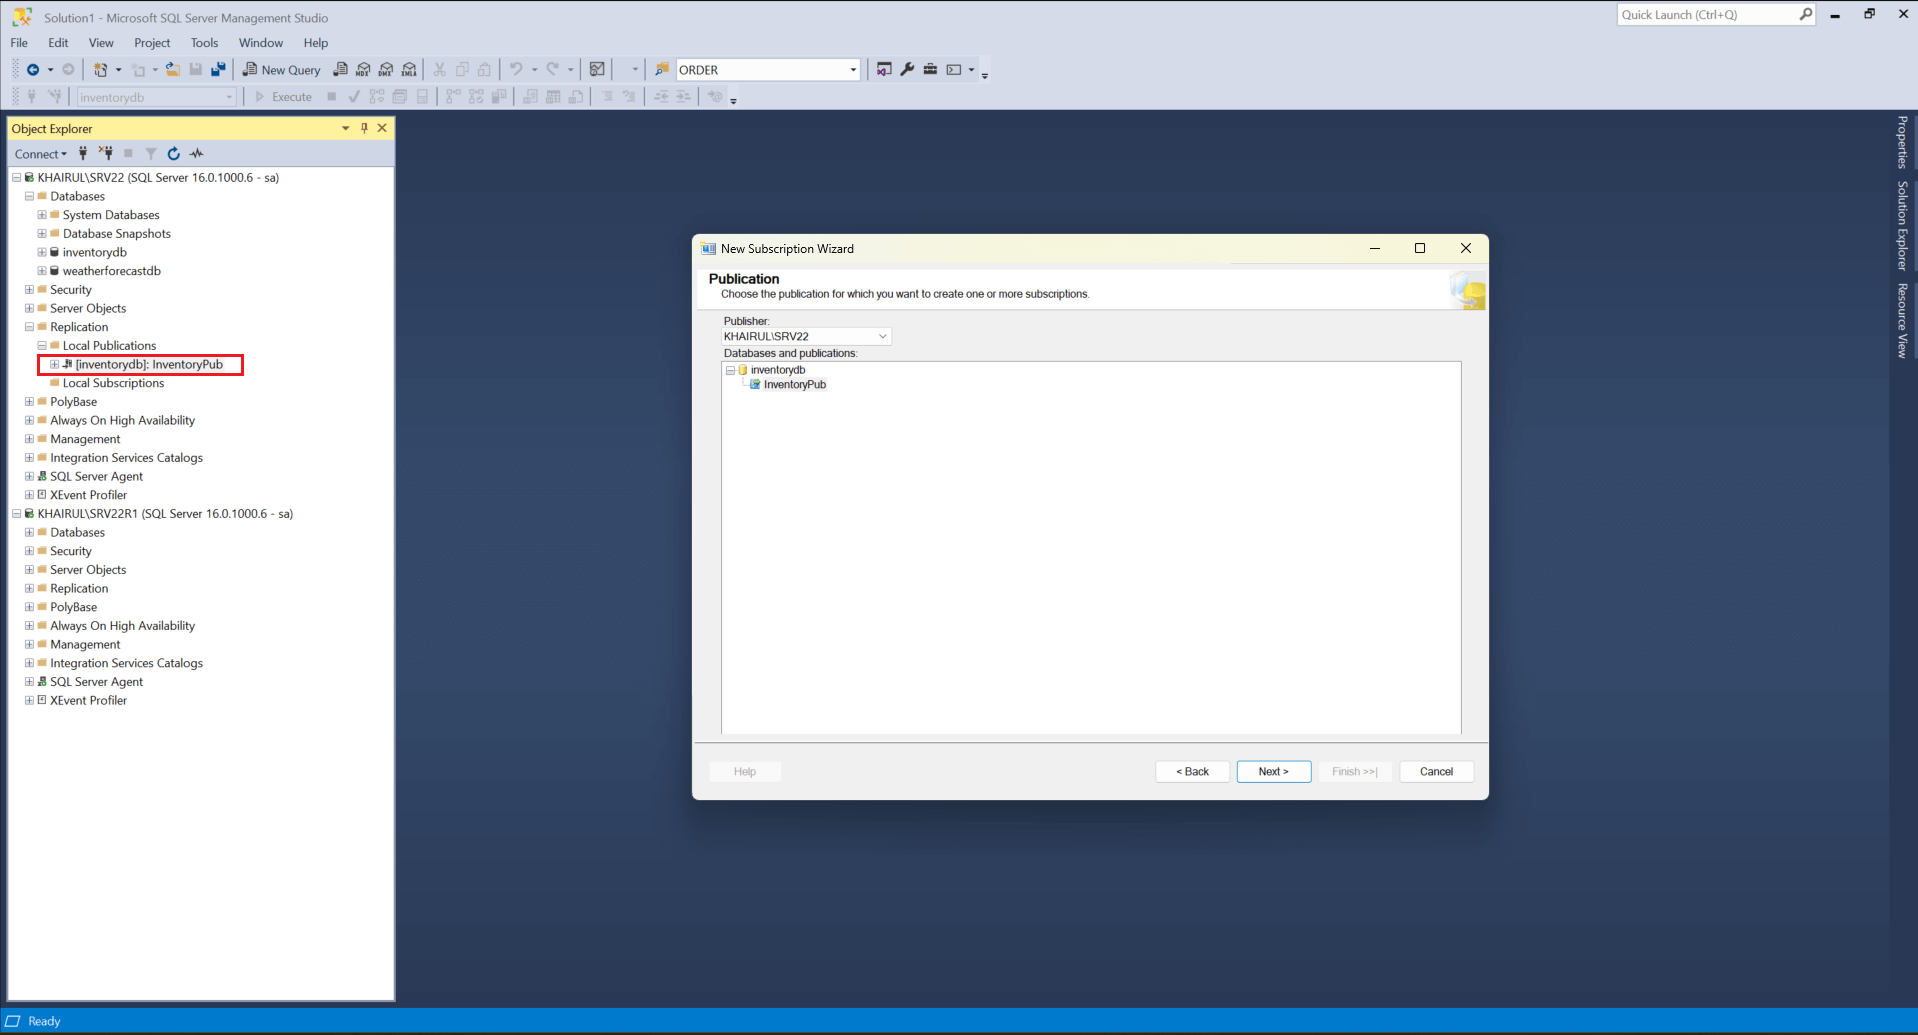Click the Open File folder icon

(x=173, y=70)
